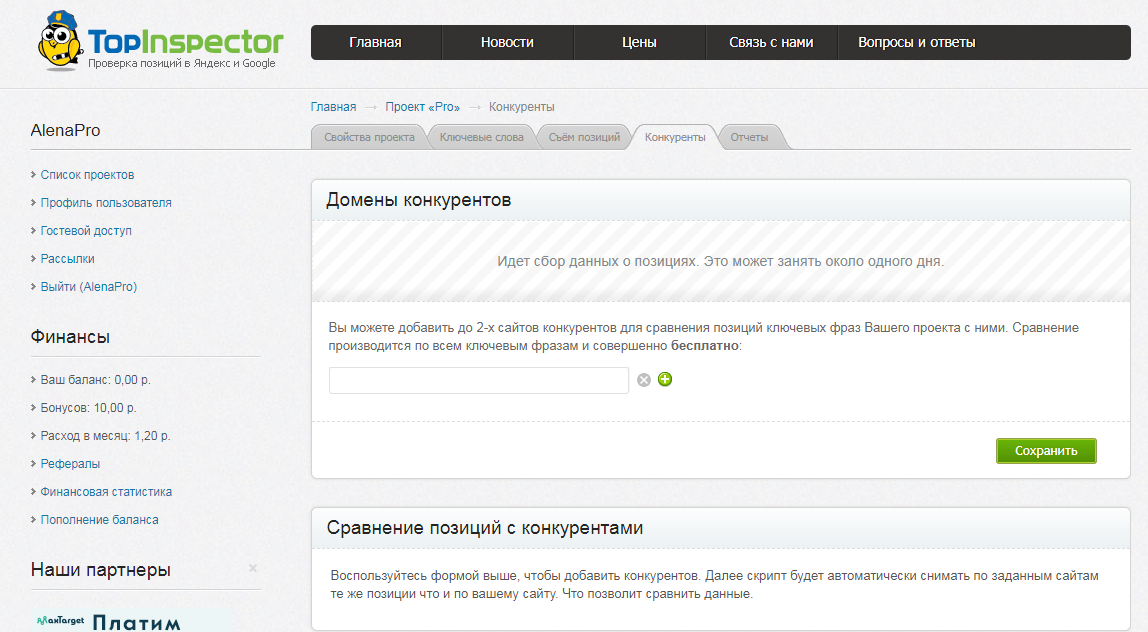Switch to the "Отчеты" tab
Image resolution: width=1148 pixels, height=632 pixels.
(x=752, y=136)
